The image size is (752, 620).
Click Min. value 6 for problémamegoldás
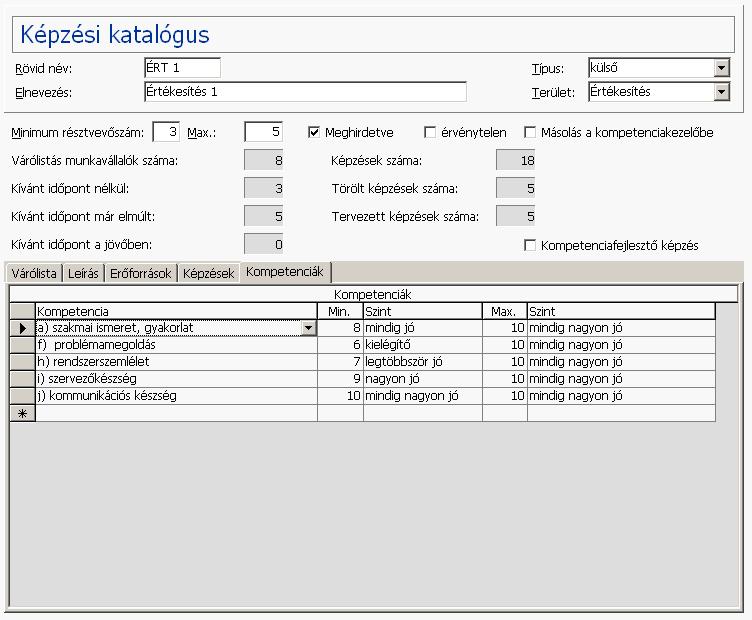(x=340, y=345)
